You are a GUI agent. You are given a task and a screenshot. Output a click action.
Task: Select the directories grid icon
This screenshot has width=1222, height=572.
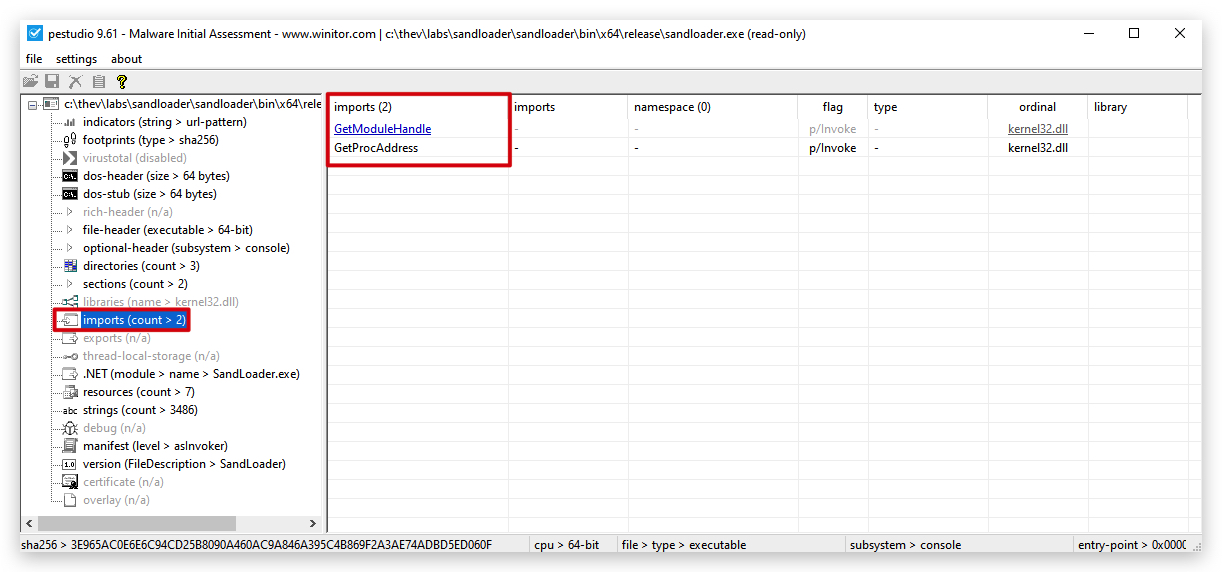pos(70,266)
